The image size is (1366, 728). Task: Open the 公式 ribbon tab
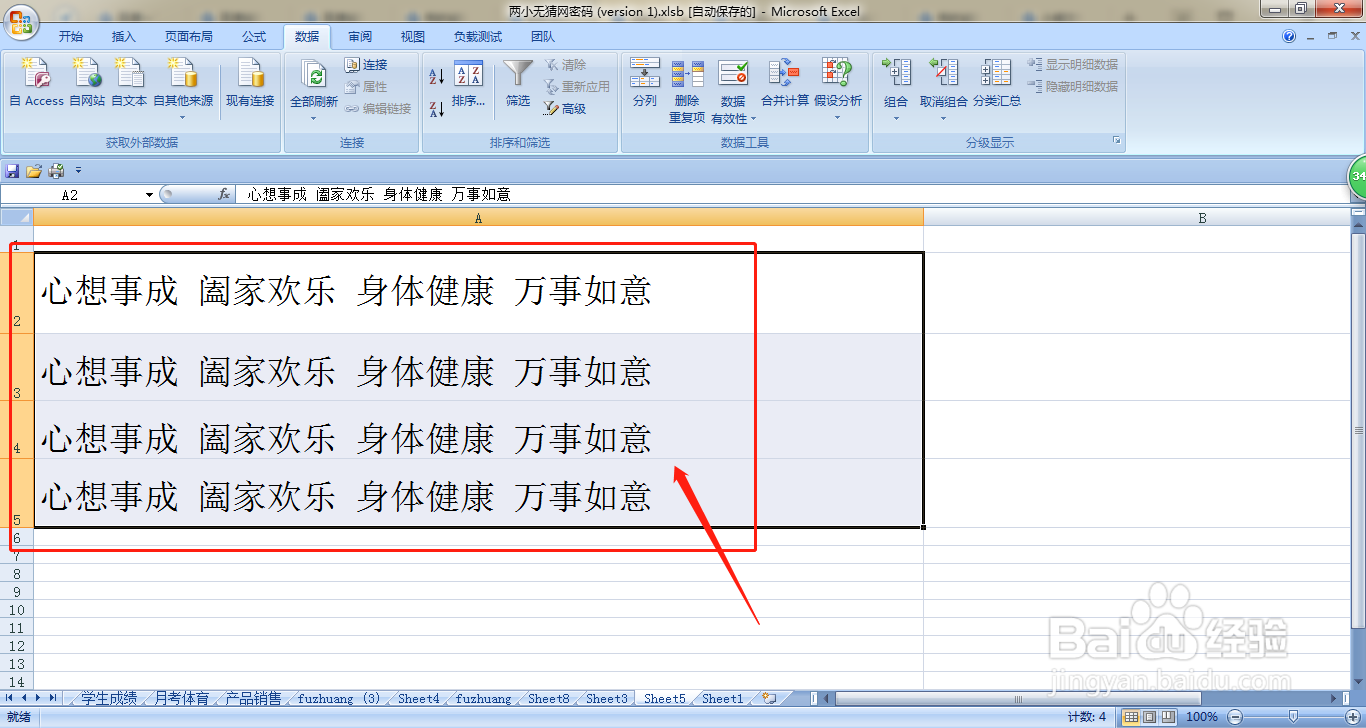point(254,37)
